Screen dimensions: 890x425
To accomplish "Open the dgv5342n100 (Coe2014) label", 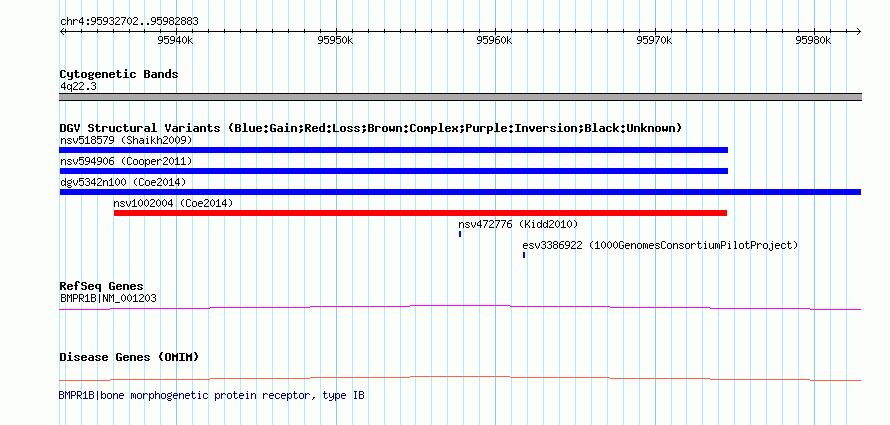I will click(x=123, y=182).
